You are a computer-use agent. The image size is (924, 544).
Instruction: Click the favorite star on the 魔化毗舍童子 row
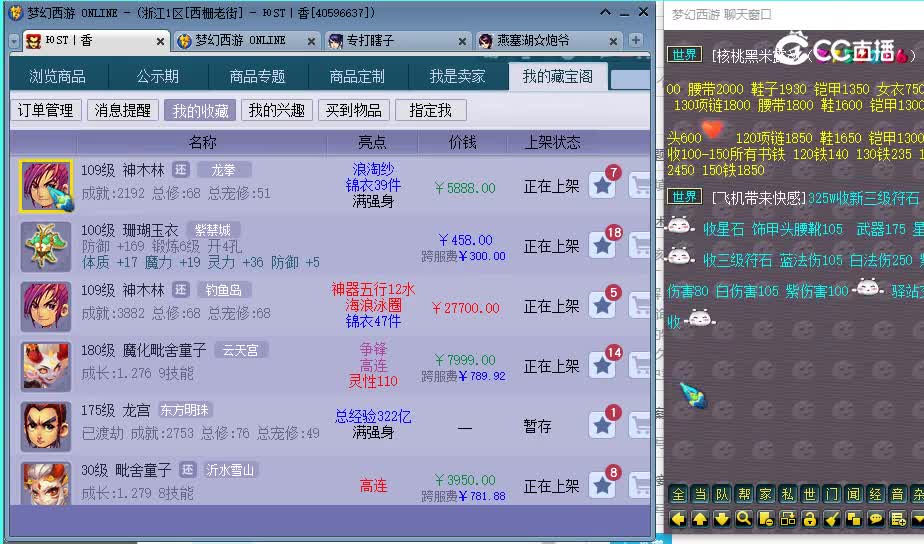(x=602, y=366)
